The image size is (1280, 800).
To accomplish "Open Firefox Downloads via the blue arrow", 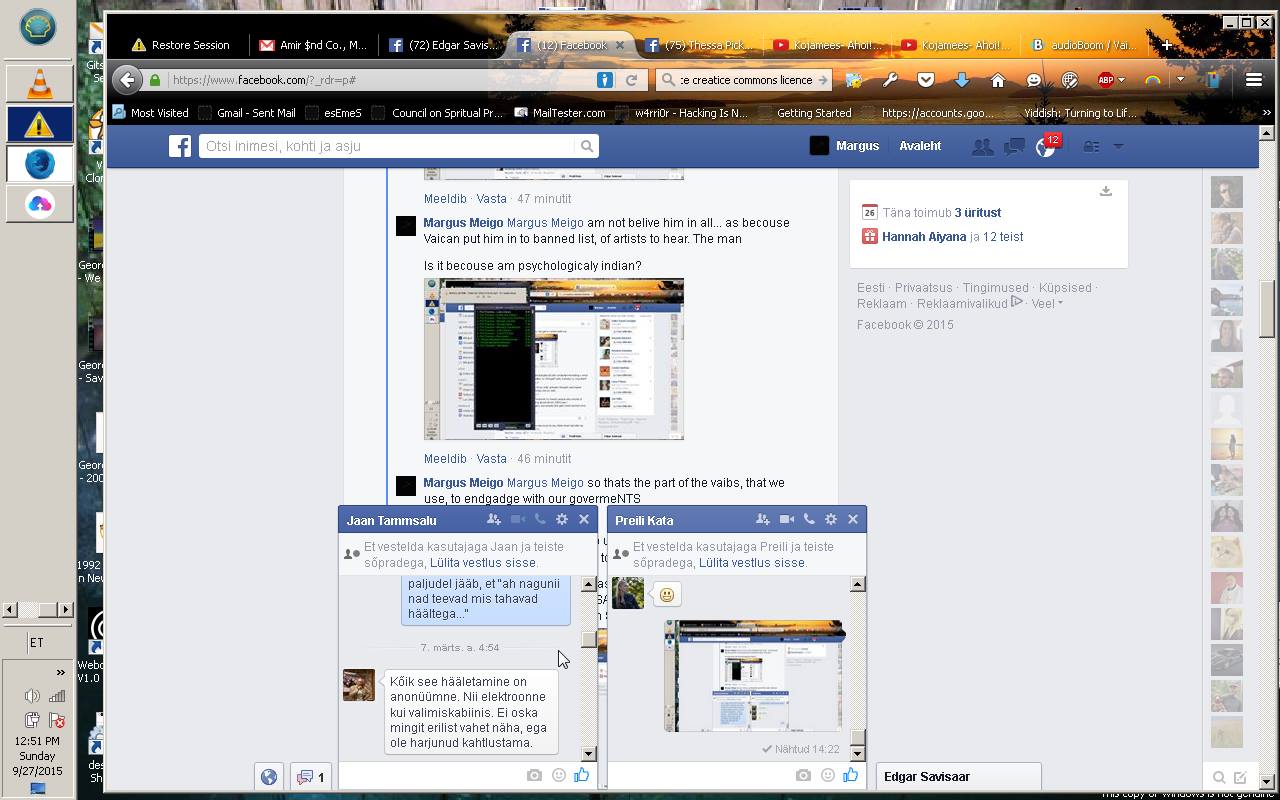I will click(x=962, y=80).
